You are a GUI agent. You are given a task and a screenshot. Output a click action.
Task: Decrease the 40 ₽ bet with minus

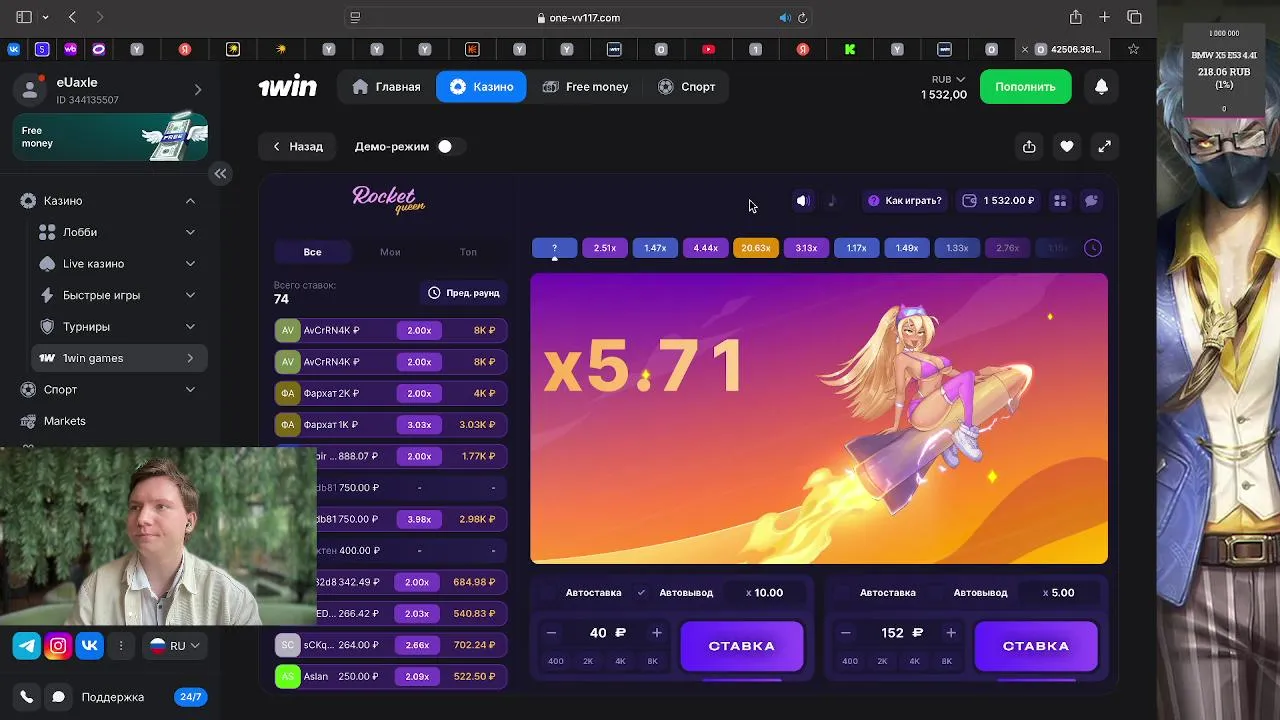click(x=551, y=633)
